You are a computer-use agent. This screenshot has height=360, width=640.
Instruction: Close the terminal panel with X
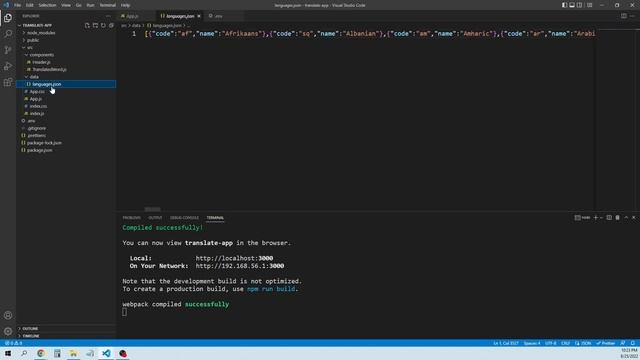click(x=633, y=218)
